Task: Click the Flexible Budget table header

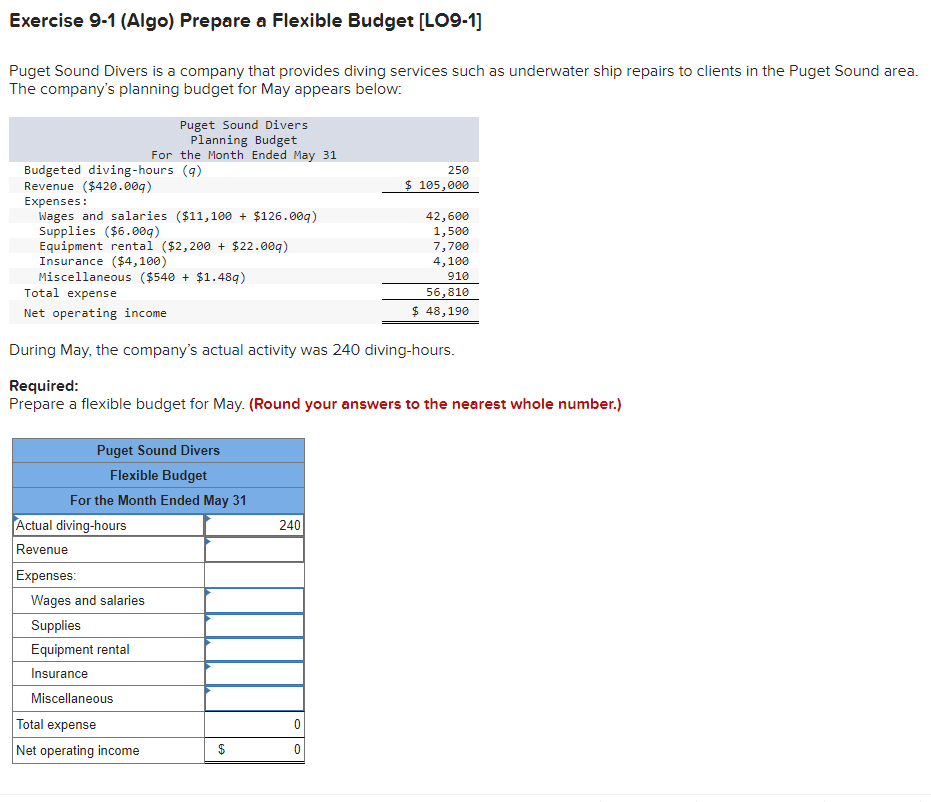Action: (159, 476)
